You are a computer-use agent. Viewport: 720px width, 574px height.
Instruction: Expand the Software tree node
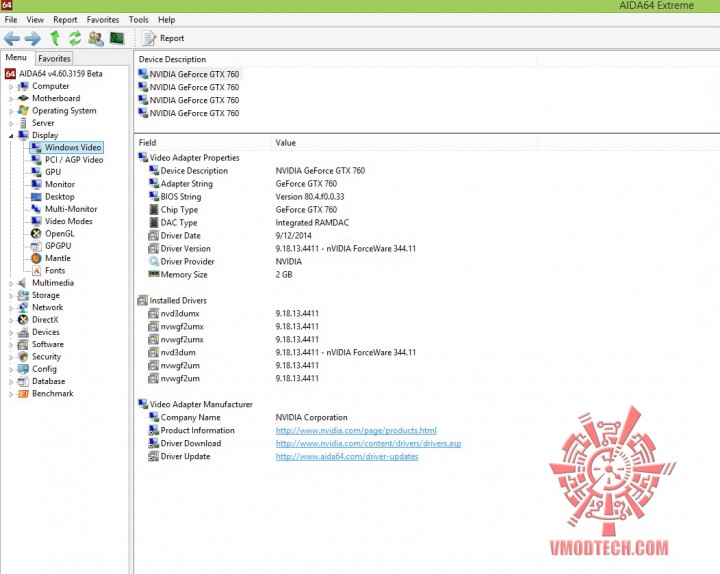(11, 345)
